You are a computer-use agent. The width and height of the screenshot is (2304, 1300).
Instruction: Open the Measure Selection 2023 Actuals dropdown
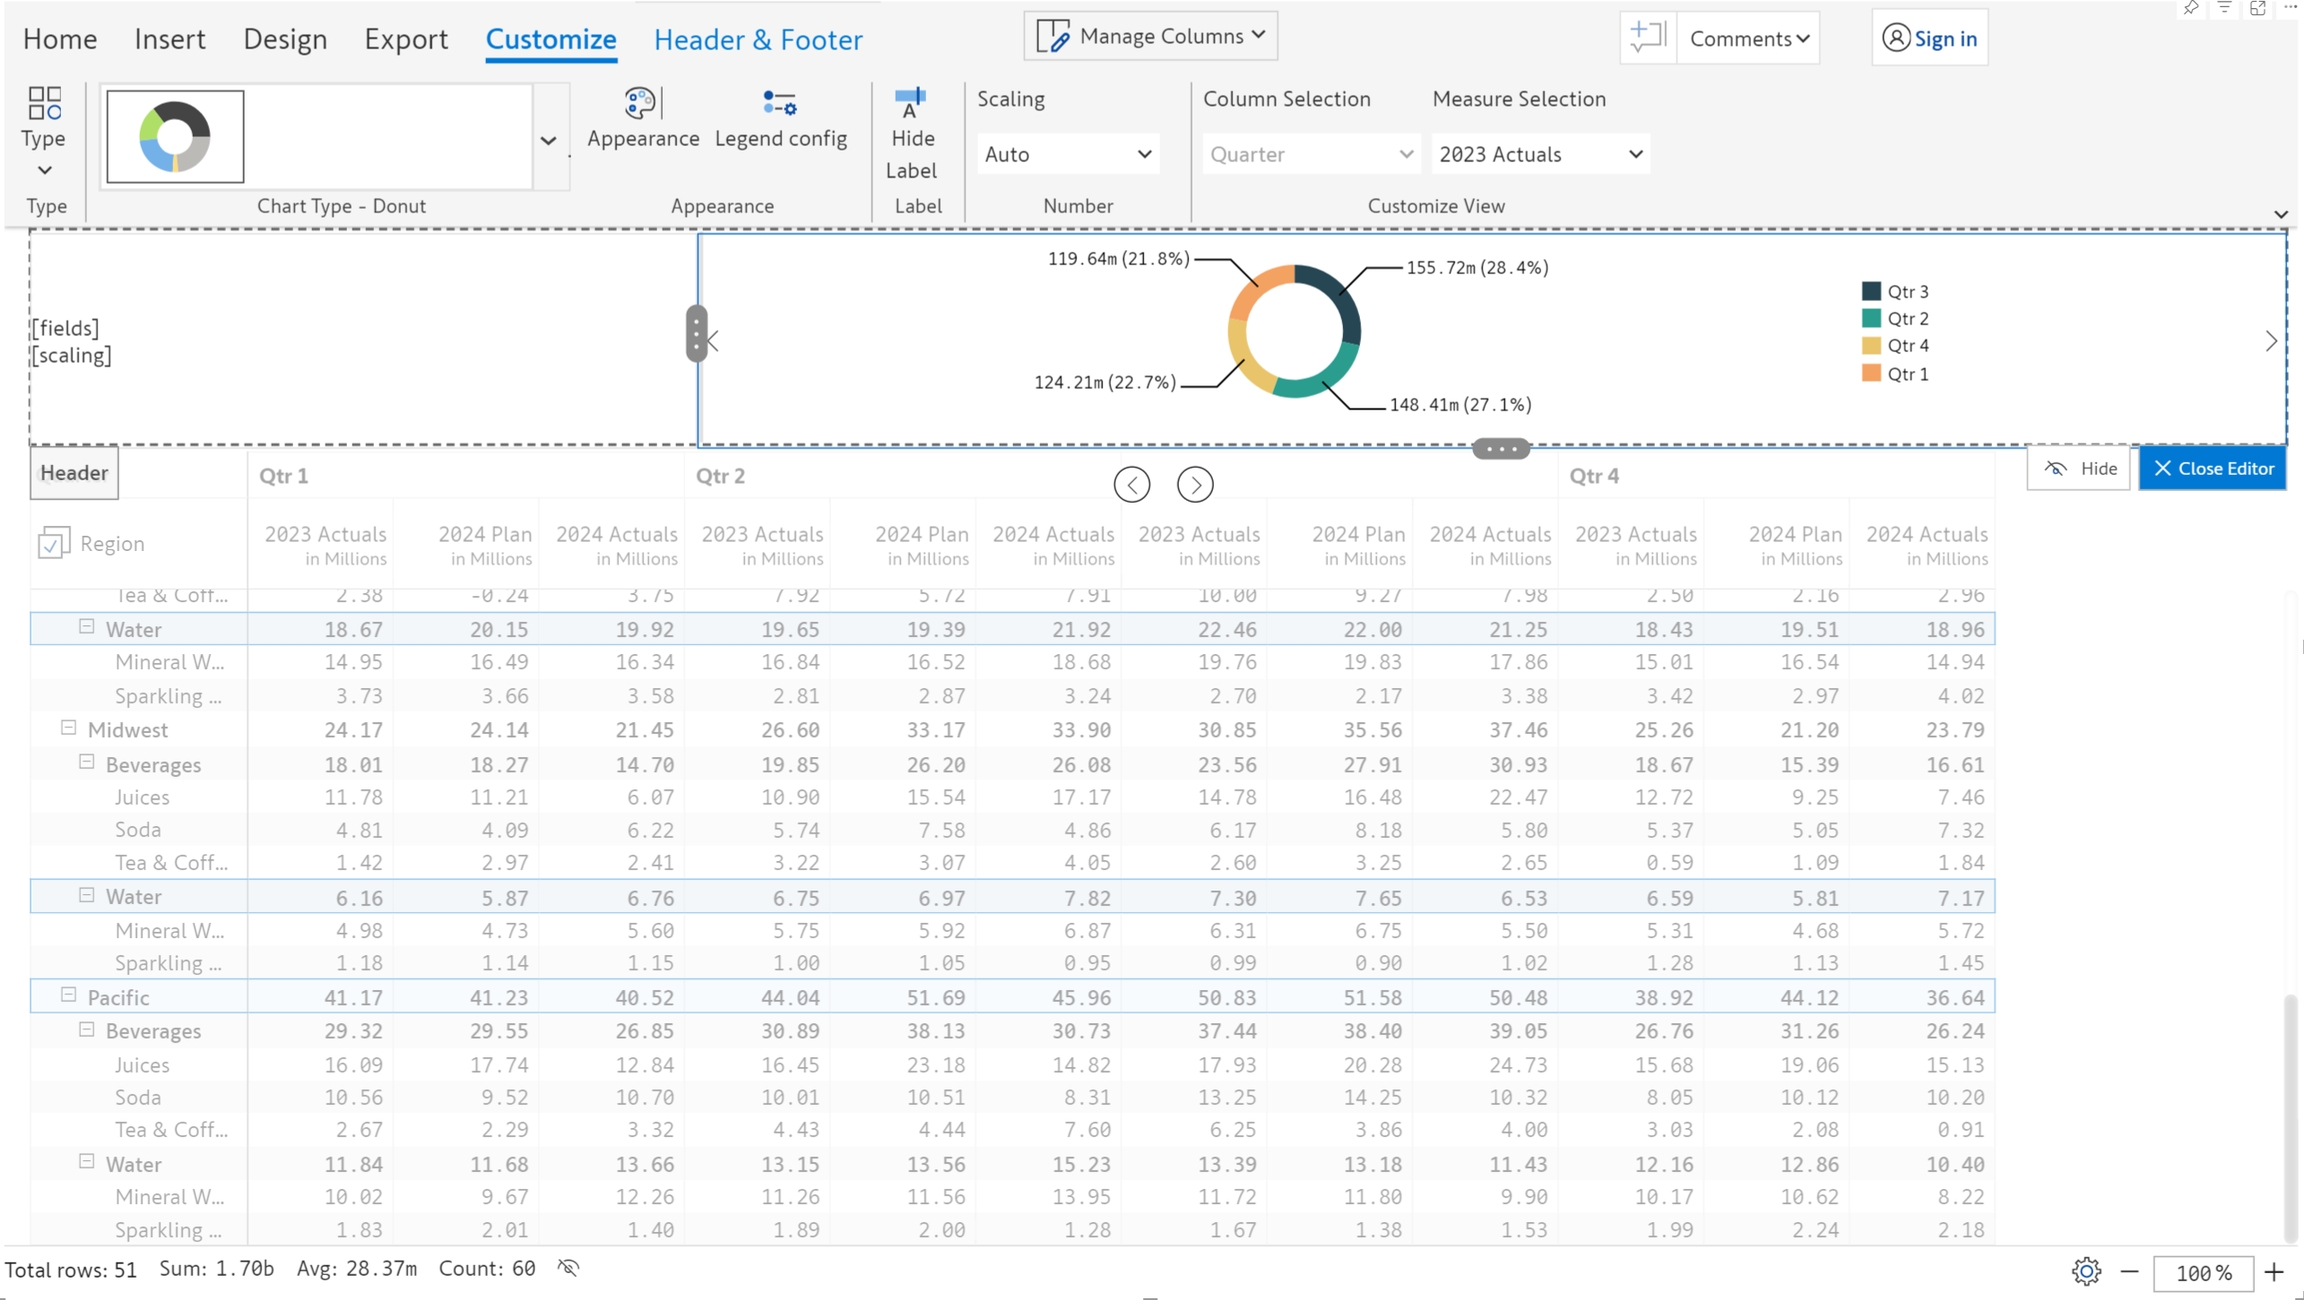(1540, 154)
